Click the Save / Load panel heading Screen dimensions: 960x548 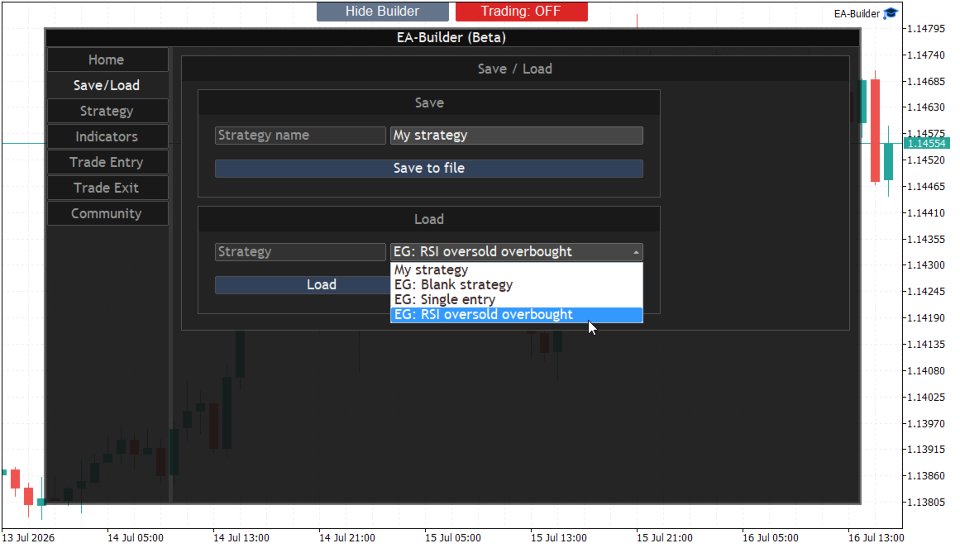click(x=515, y=69)
